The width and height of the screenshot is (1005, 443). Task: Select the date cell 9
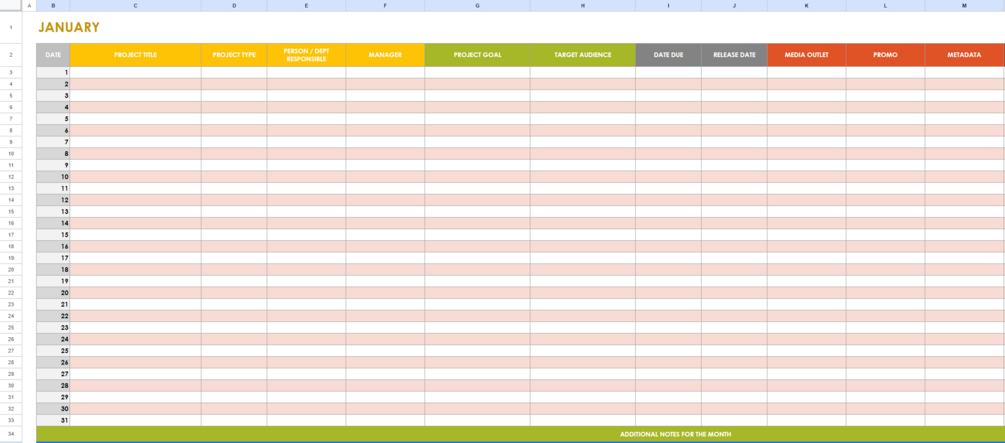click(x=53, y=165)
